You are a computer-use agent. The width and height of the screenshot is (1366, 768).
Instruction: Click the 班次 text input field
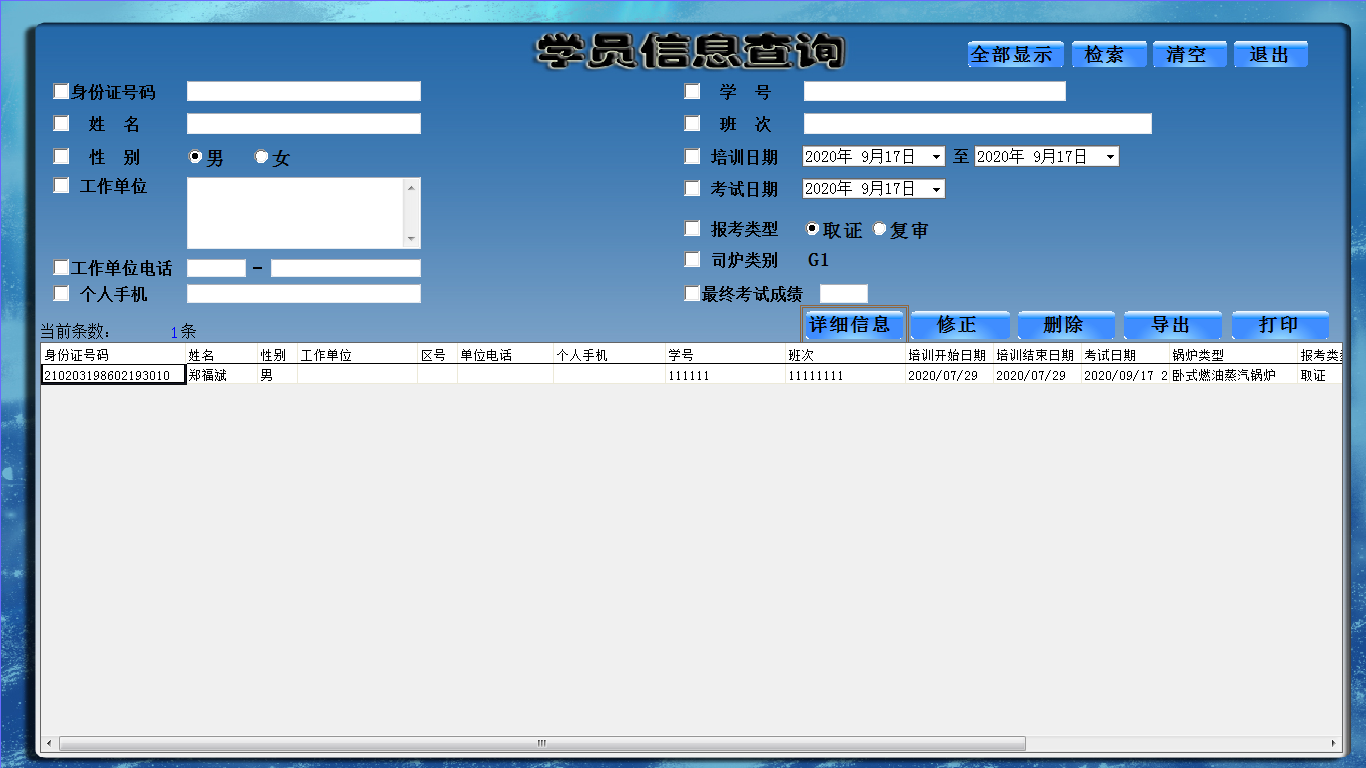point(977,124)
